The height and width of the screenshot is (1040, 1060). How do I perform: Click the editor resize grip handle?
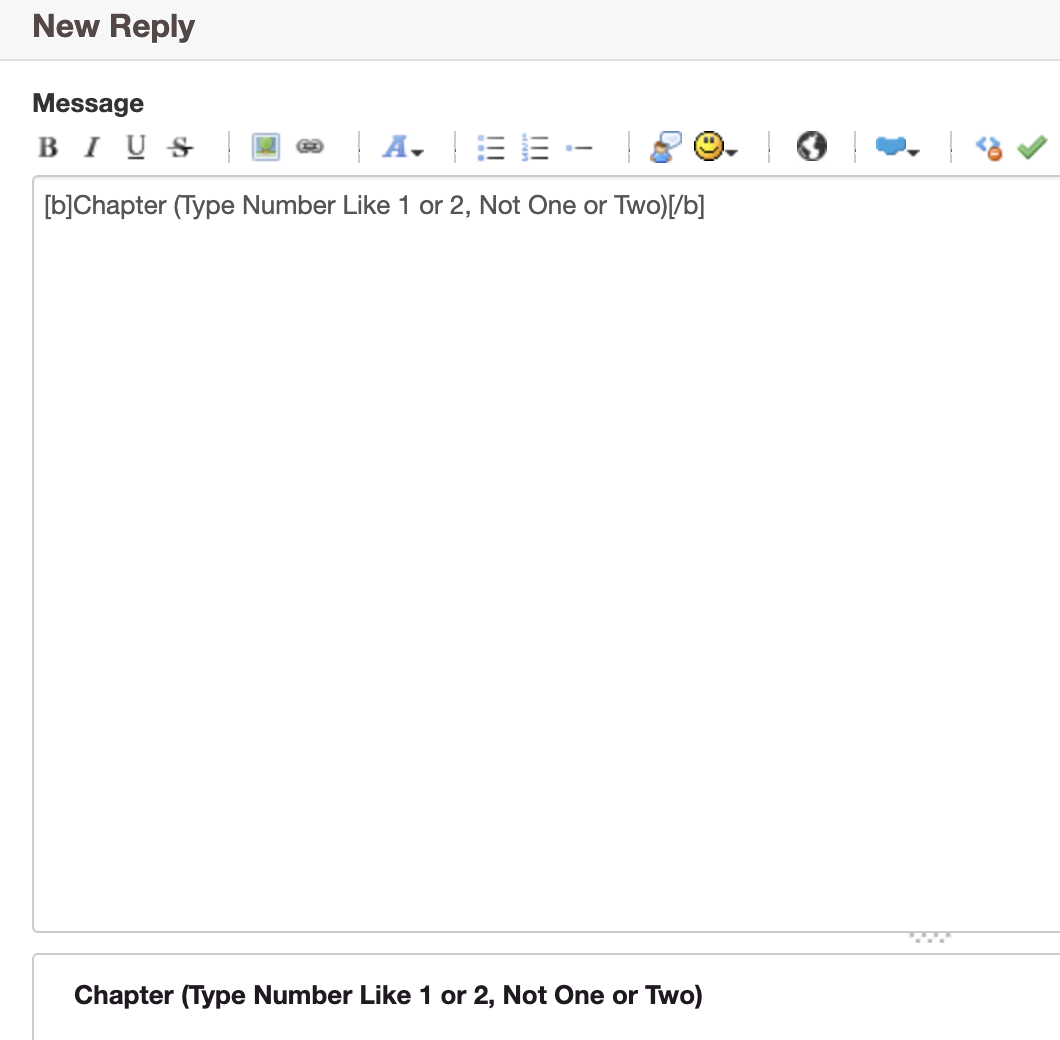[x=929, y=938]
